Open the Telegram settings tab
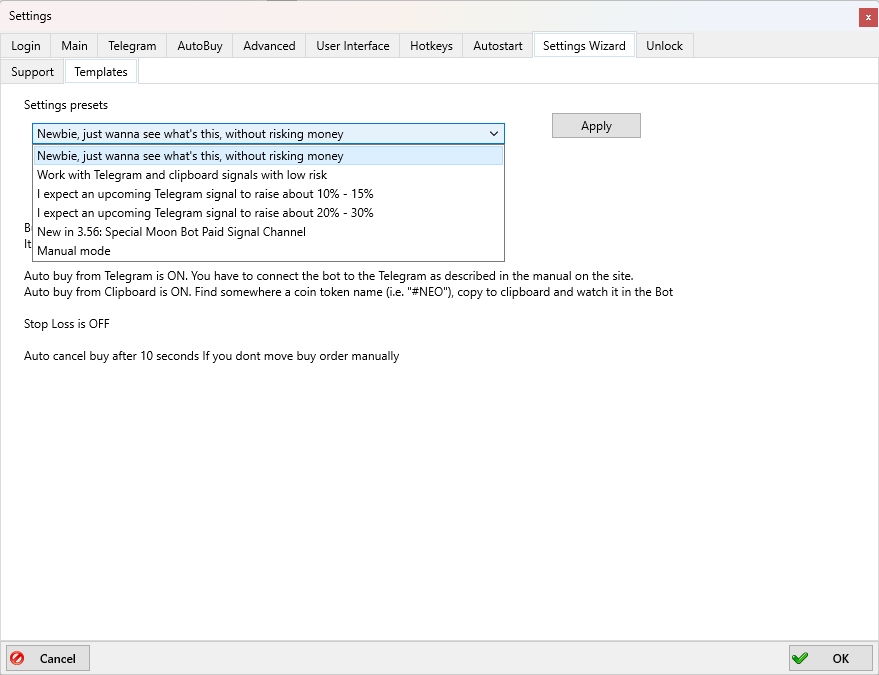This screenshot has height=675, width=879. pyautogui.click(x=132, y=46)
